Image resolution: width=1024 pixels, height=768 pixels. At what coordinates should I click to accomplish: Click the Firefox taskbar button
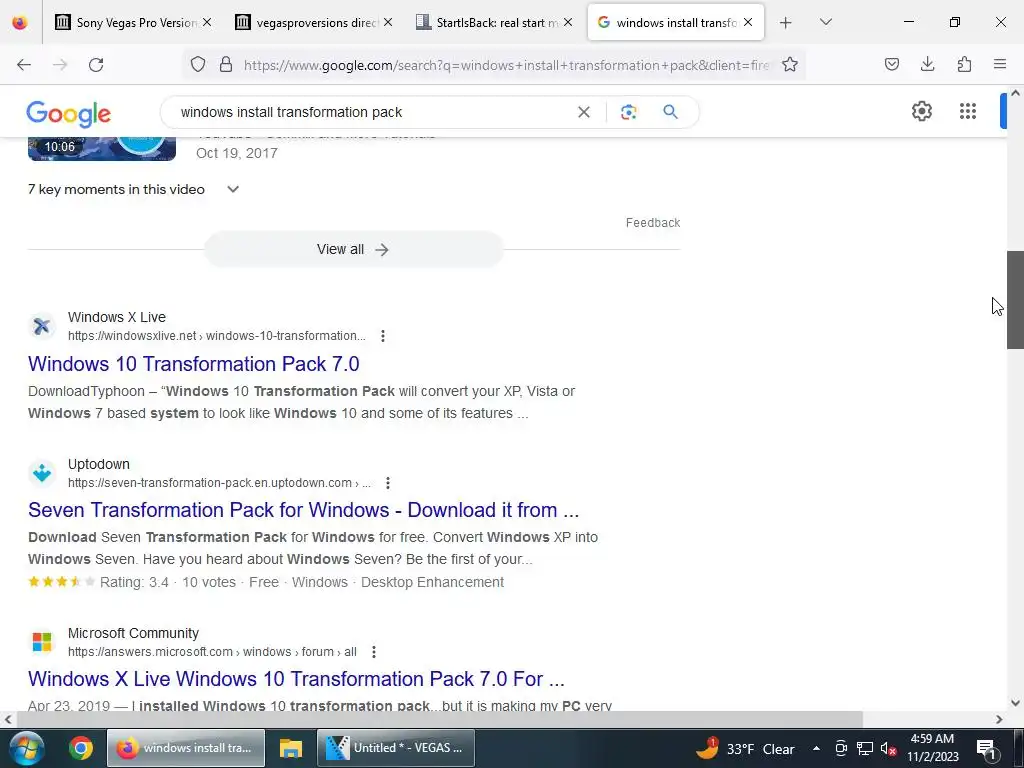click(x=186, y=748)
